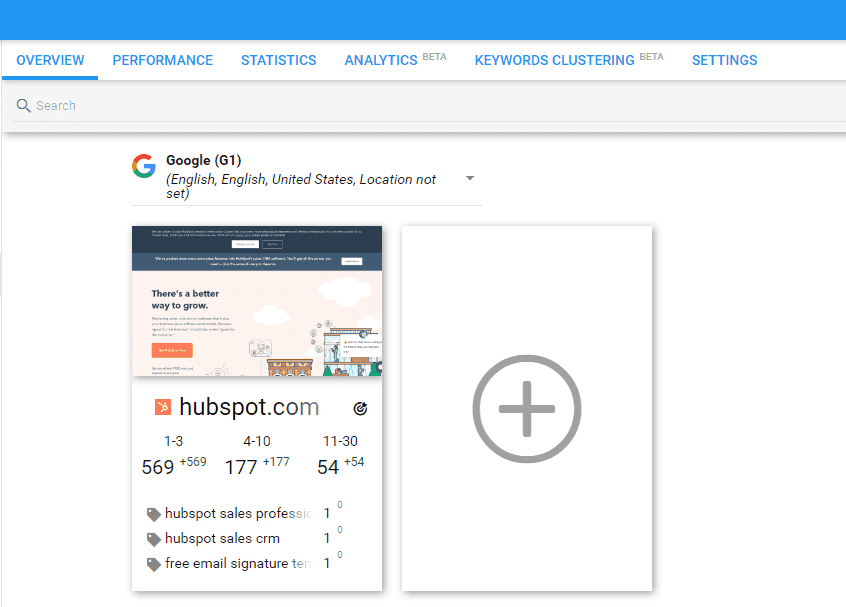846x607 pixels.
Task: Click the Google G logo
Action: [x=144, y=166]
